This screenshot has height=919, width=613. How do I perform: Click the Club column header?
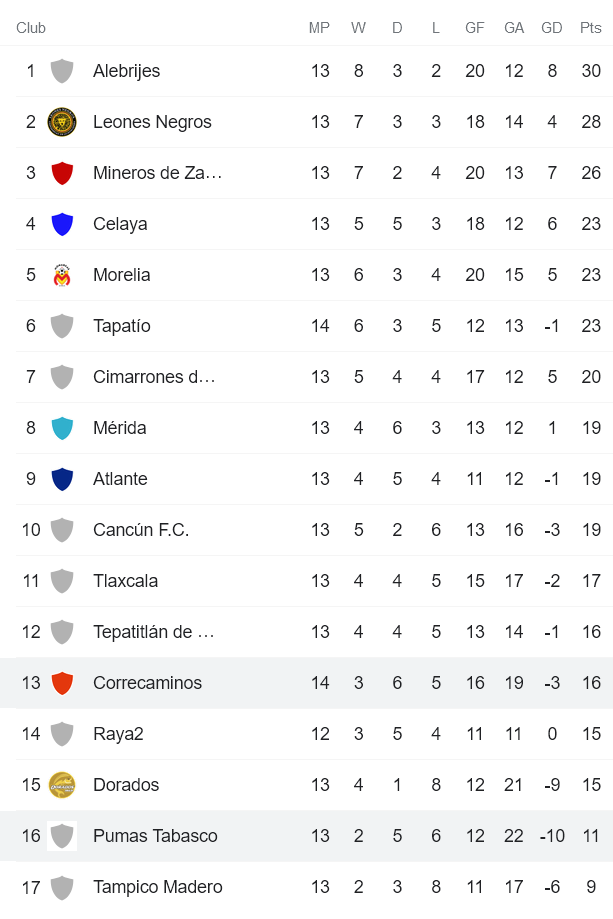[x=31, y=28]
